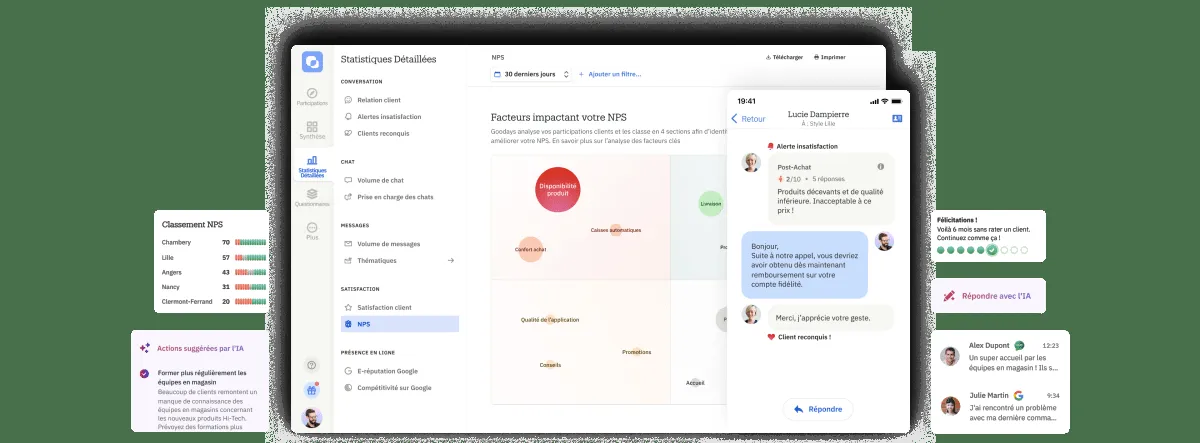Open contact card icon in chat header
Screen dimensions: 1200x443
pyautogui.click(x=897, y=119)
